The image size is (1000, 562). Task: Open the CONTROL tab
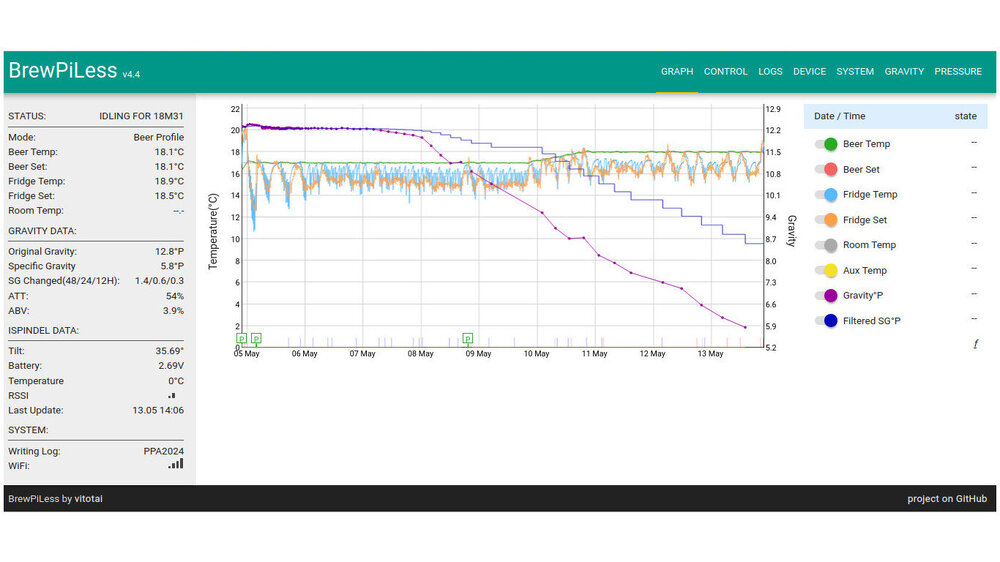725,72
